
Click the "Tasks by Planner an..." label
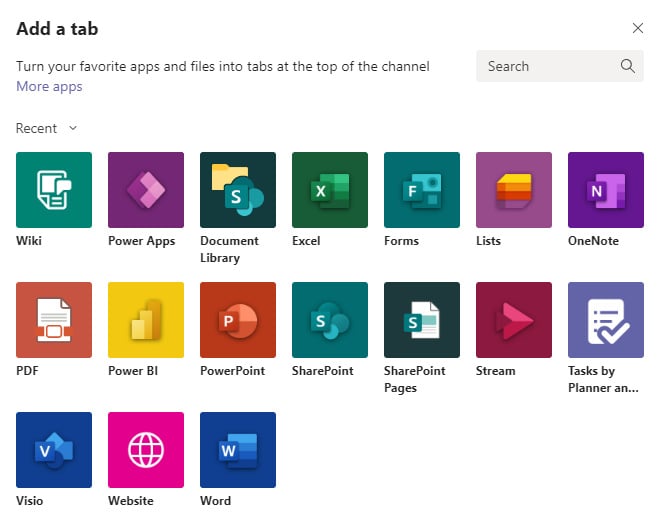tap(603, 379)
